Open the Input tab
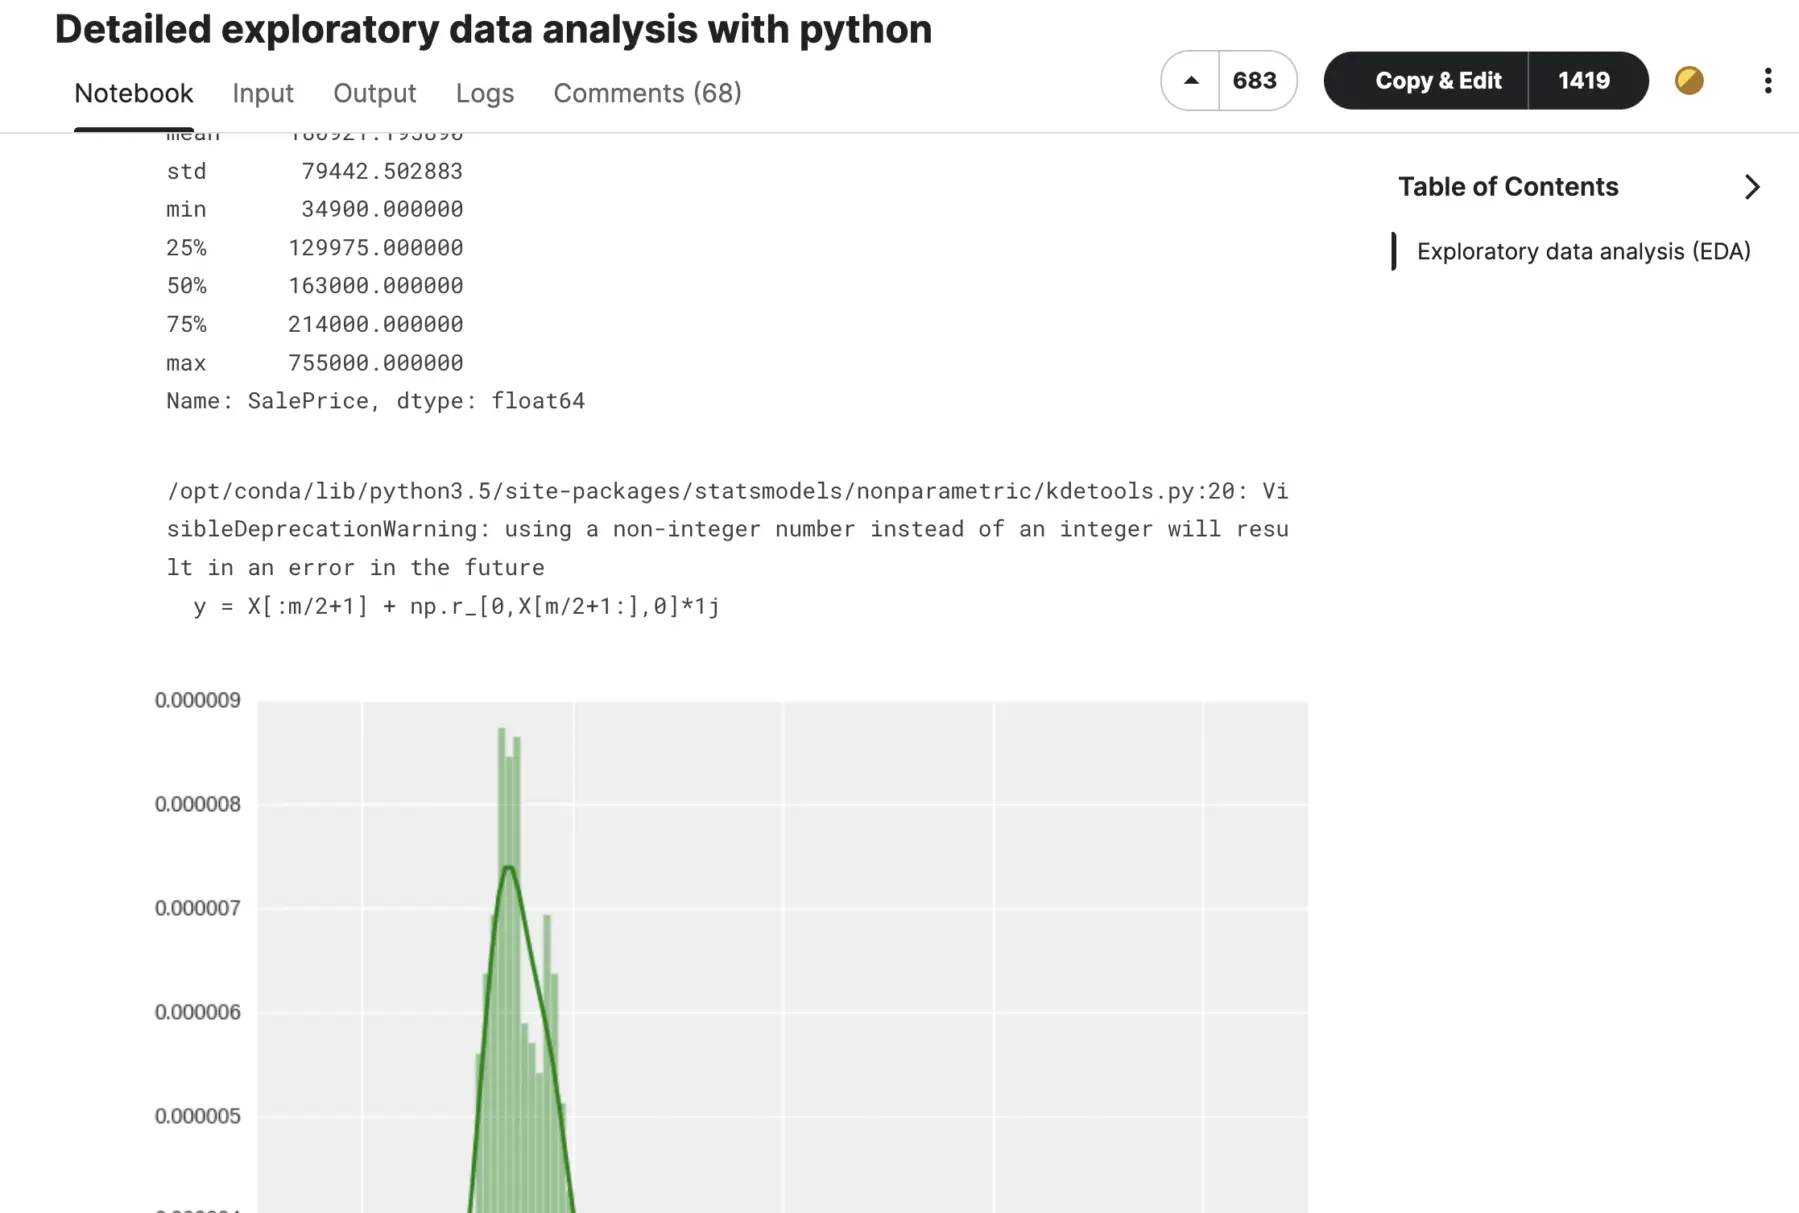The image size is (1799, 1213). (x=263, y=93)
